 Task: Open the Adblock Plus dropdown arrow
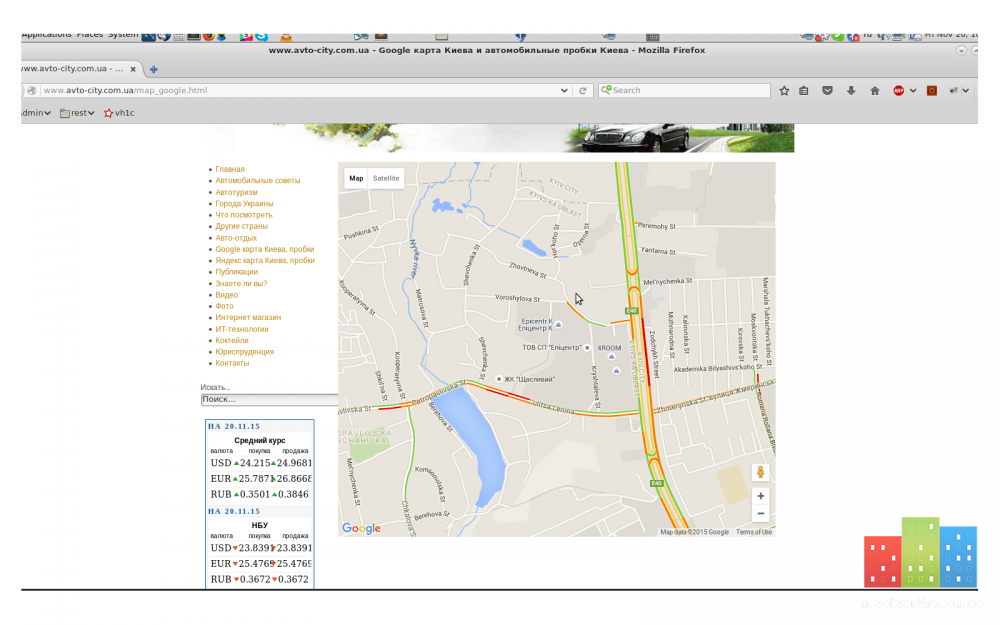click(x=913, y=91)
